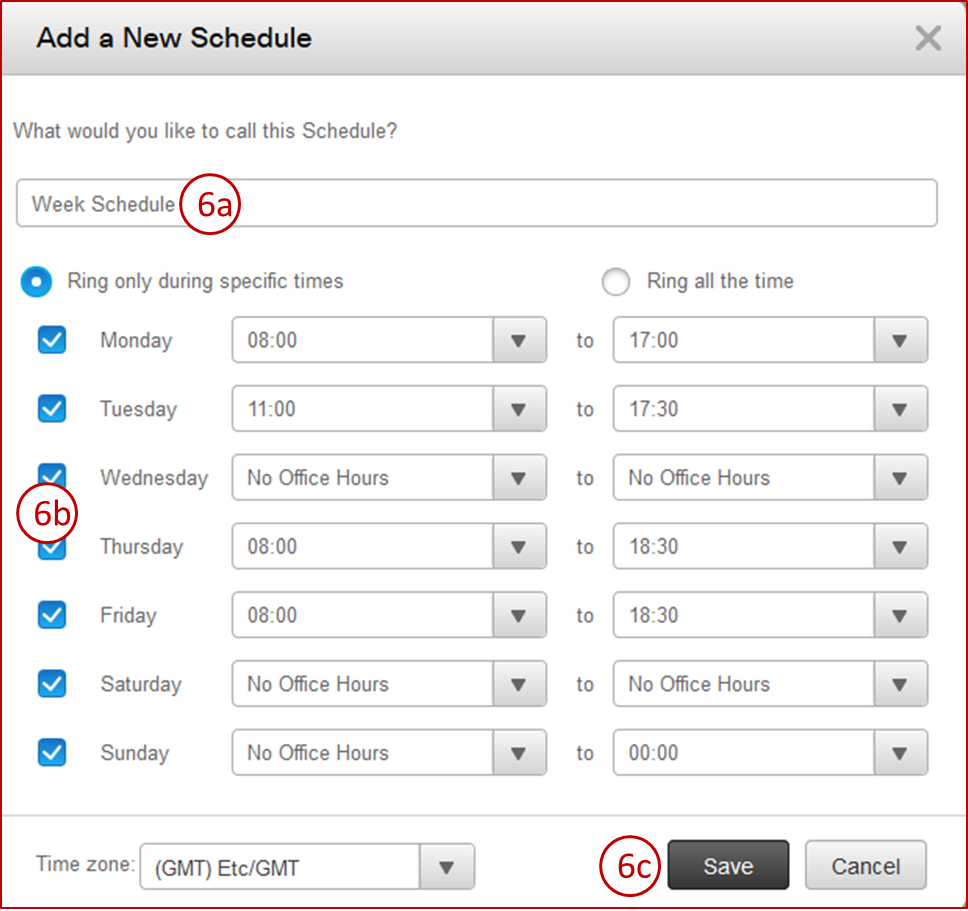Select Ring only during specific times

(x=37, y=282)
